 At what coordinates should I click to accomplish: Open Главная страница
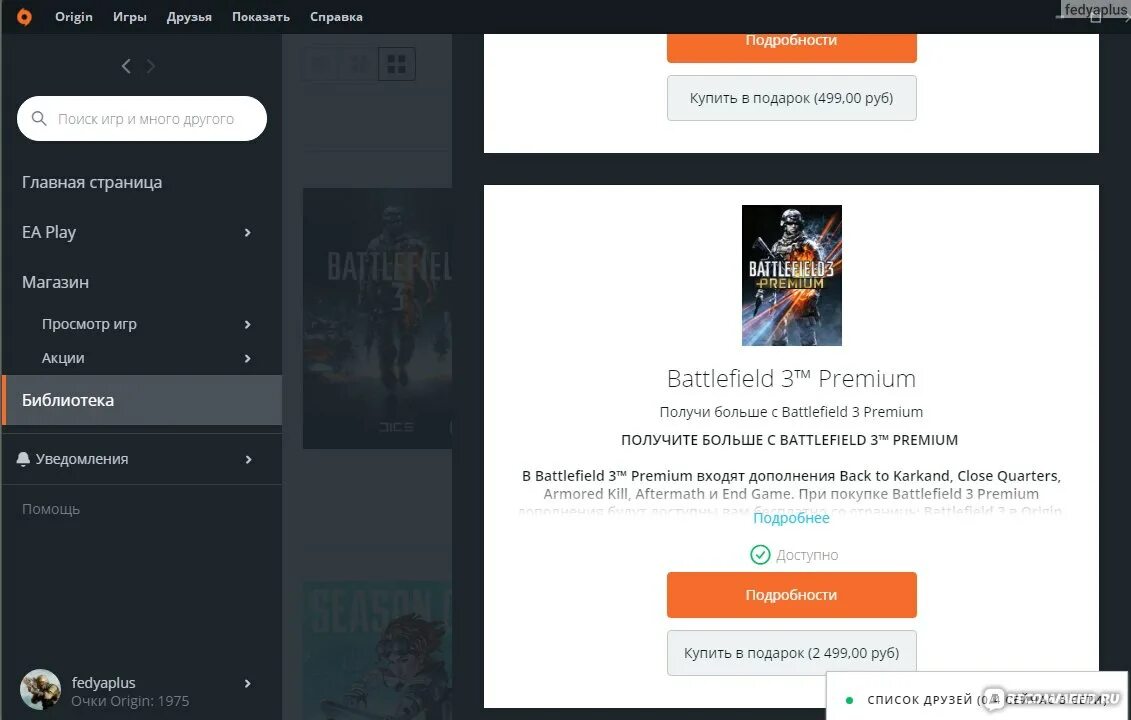92,183
